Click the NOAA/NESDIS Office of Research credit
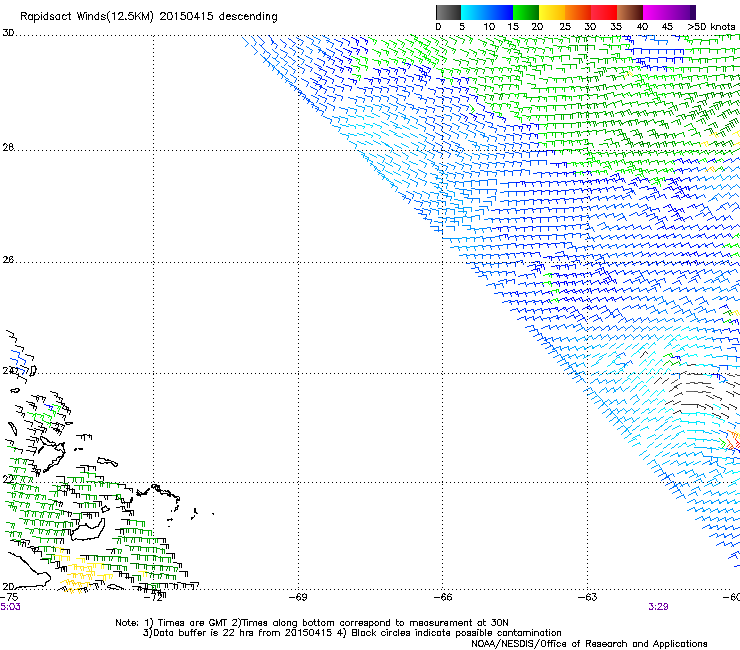Image resolution: width=740 pixels, height=650 pixels. click(x=589, y=643)
